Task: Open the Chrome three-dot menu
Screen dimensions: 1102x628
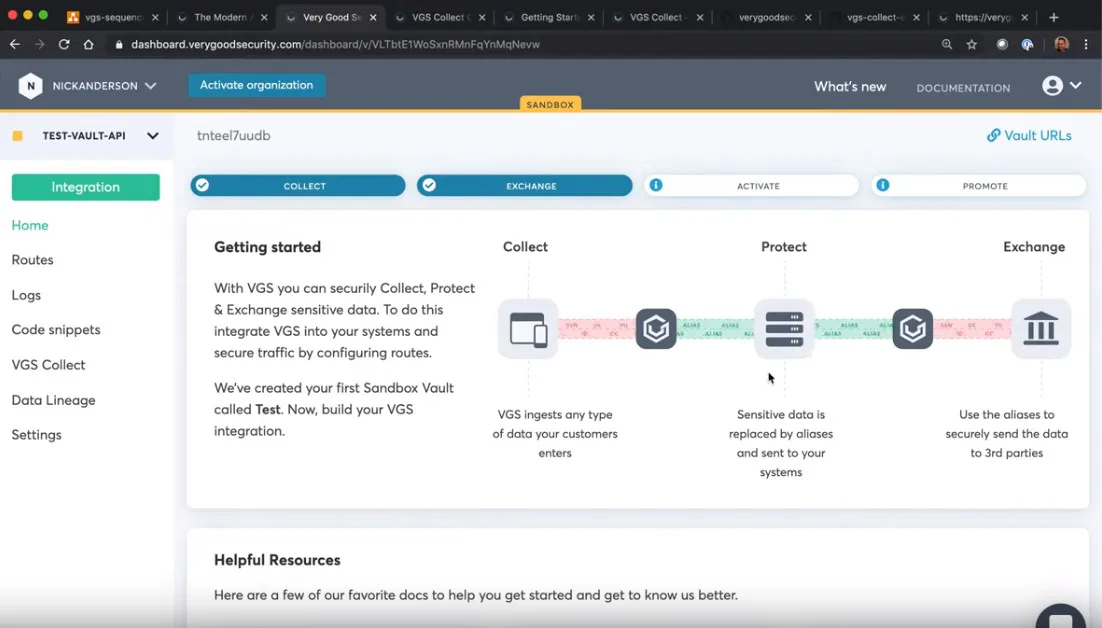Action: click(x=1086, y=44)
